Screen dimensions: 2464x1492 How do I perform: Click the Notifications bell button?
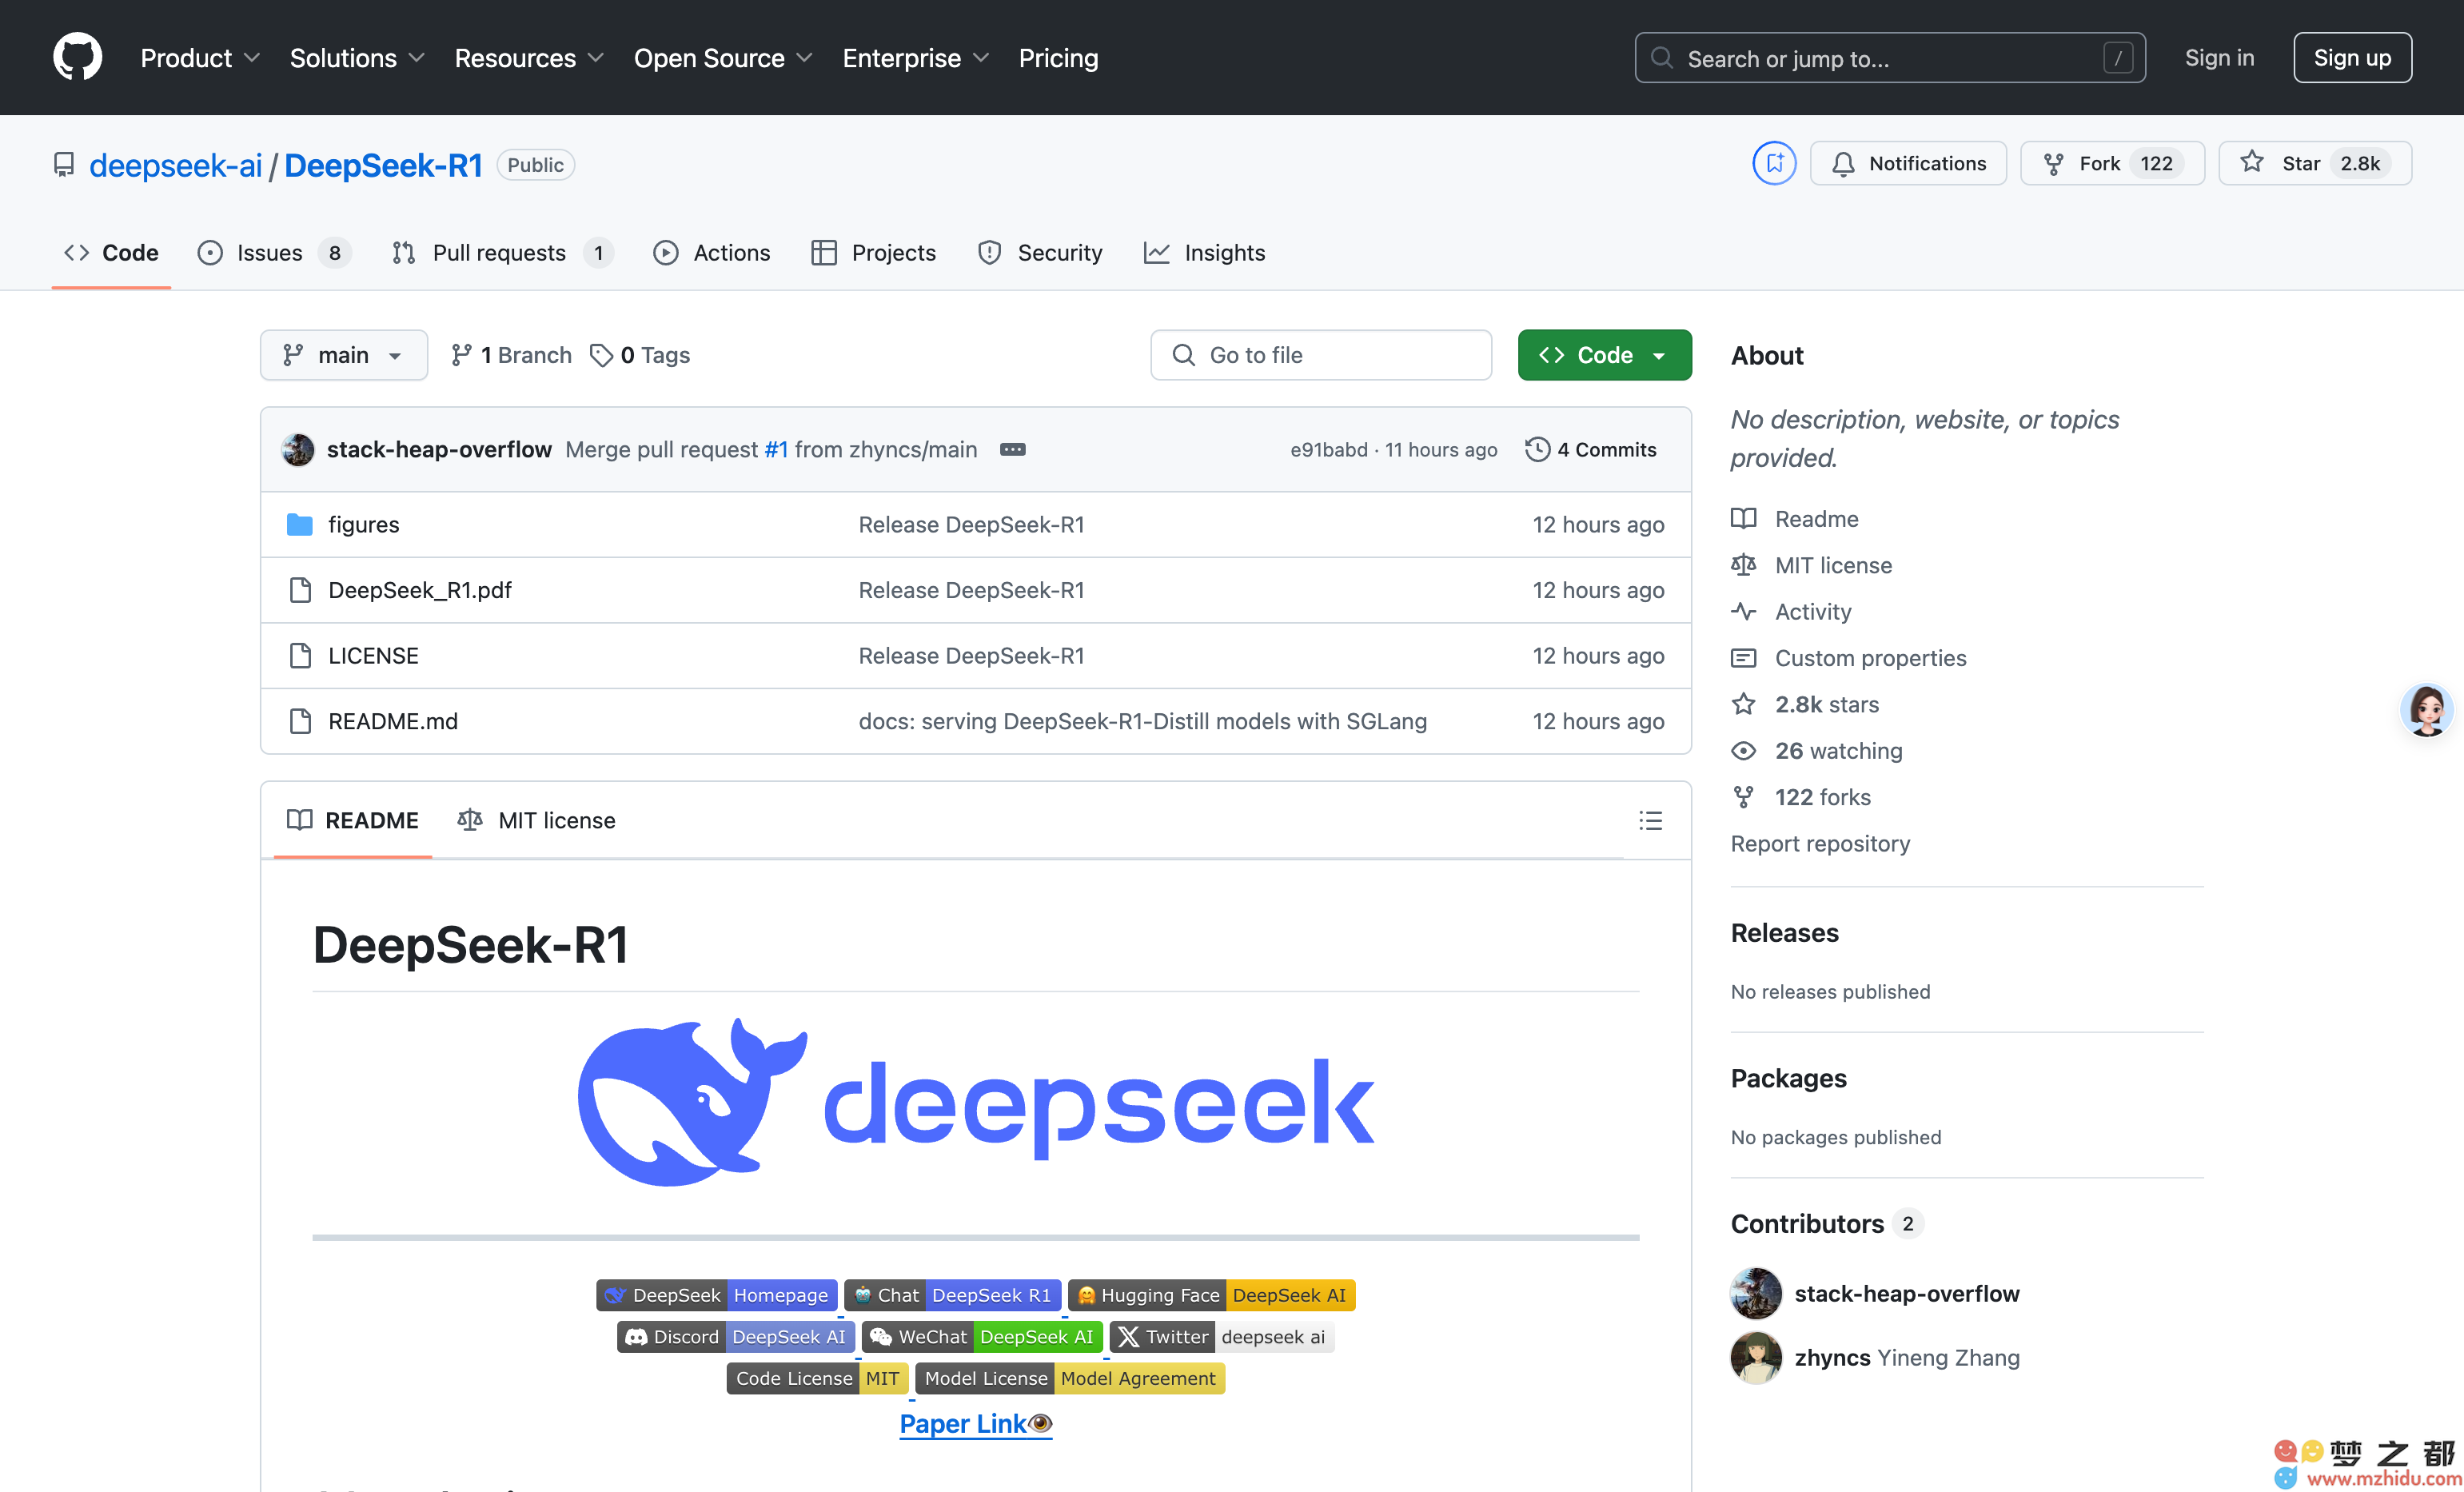[x=1908, y=163]
